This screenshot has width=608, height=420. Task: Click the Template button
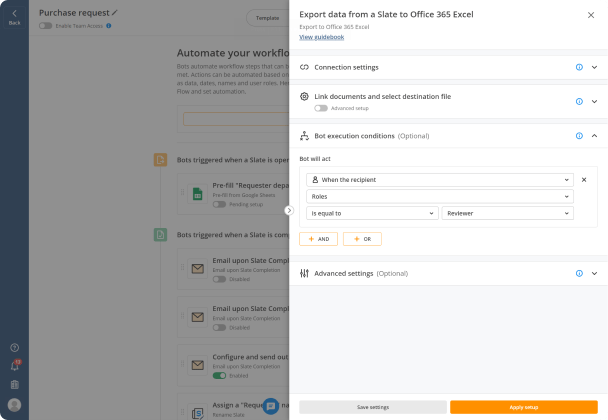coord(268,18)
